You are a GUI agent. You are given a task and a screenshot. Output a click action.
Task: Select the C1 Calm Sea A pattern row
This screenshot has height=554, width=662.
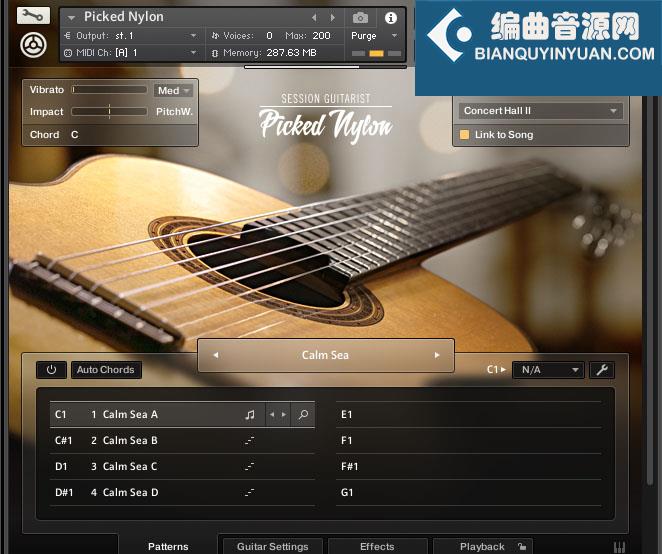click(182, 415)
